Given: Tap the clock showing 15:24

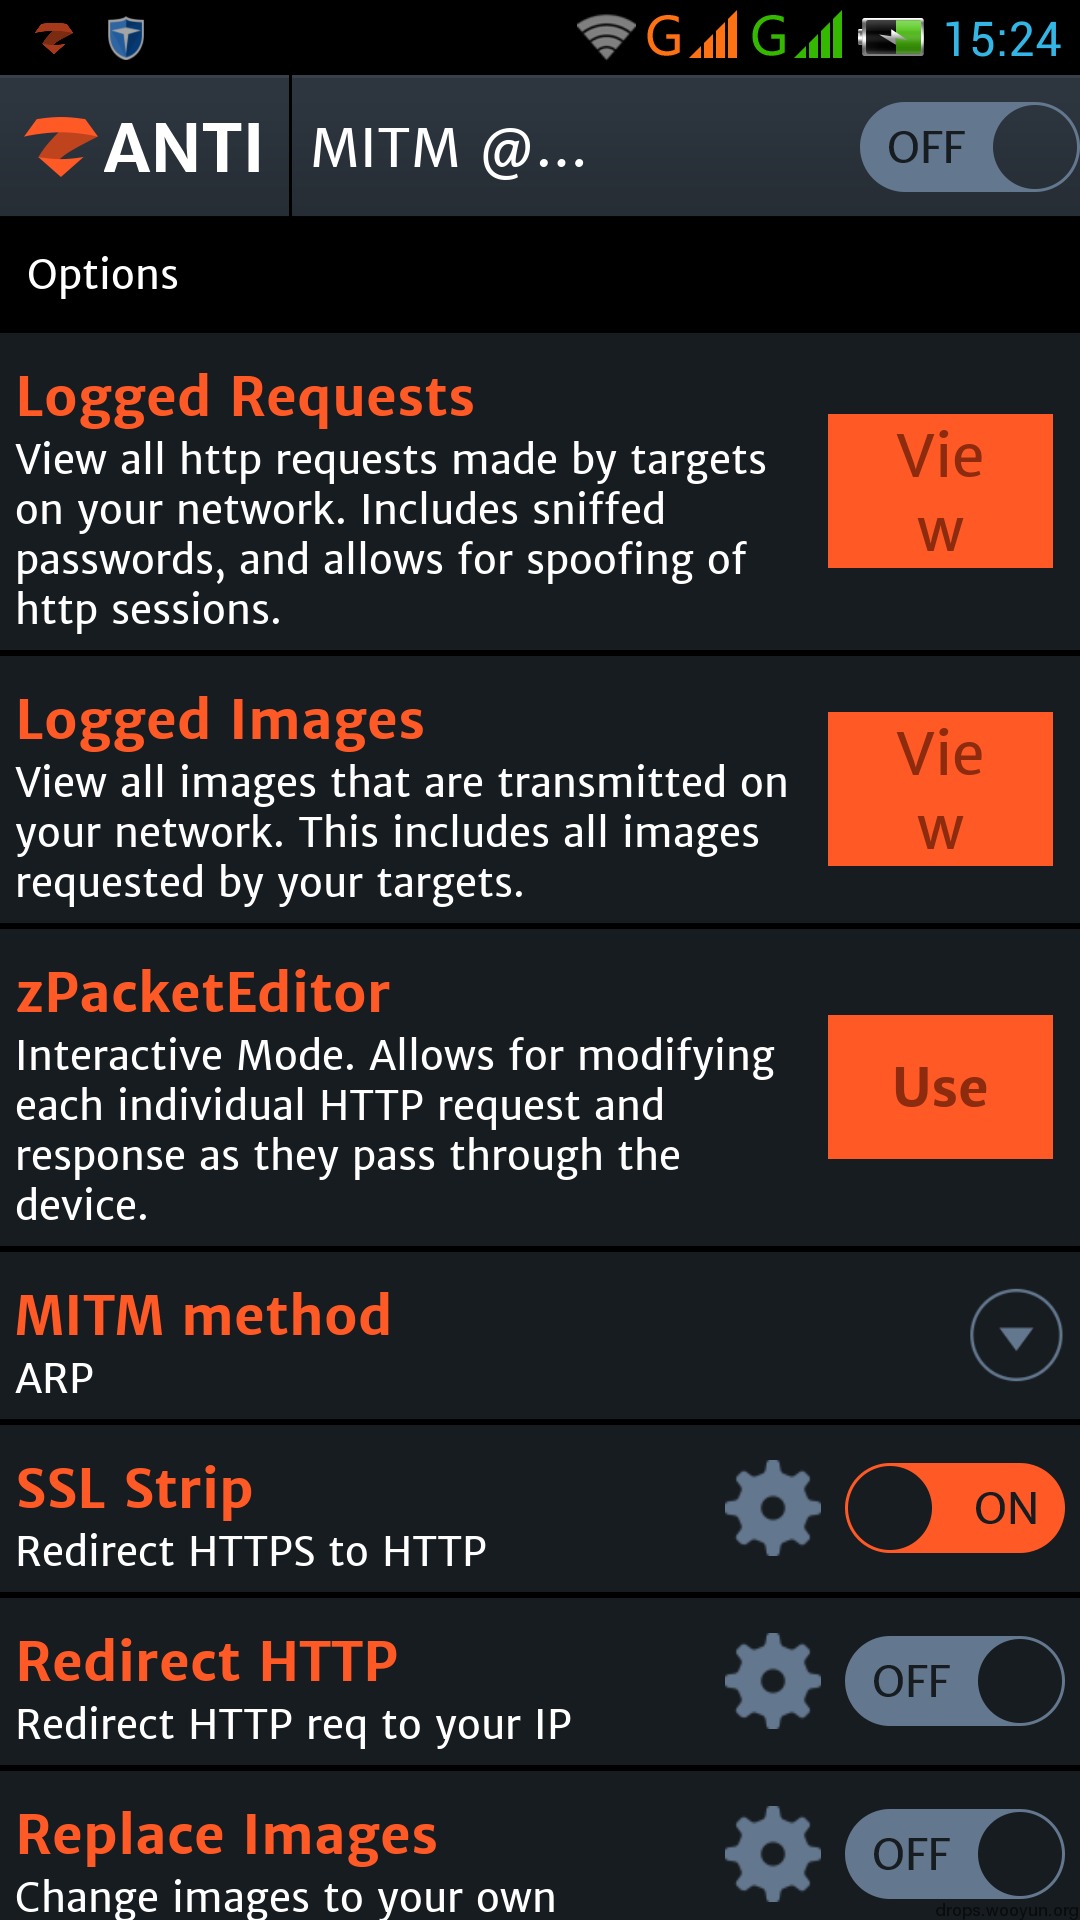Looking at the screenshot, I should pyautogui.click(x=1002, y=40).
